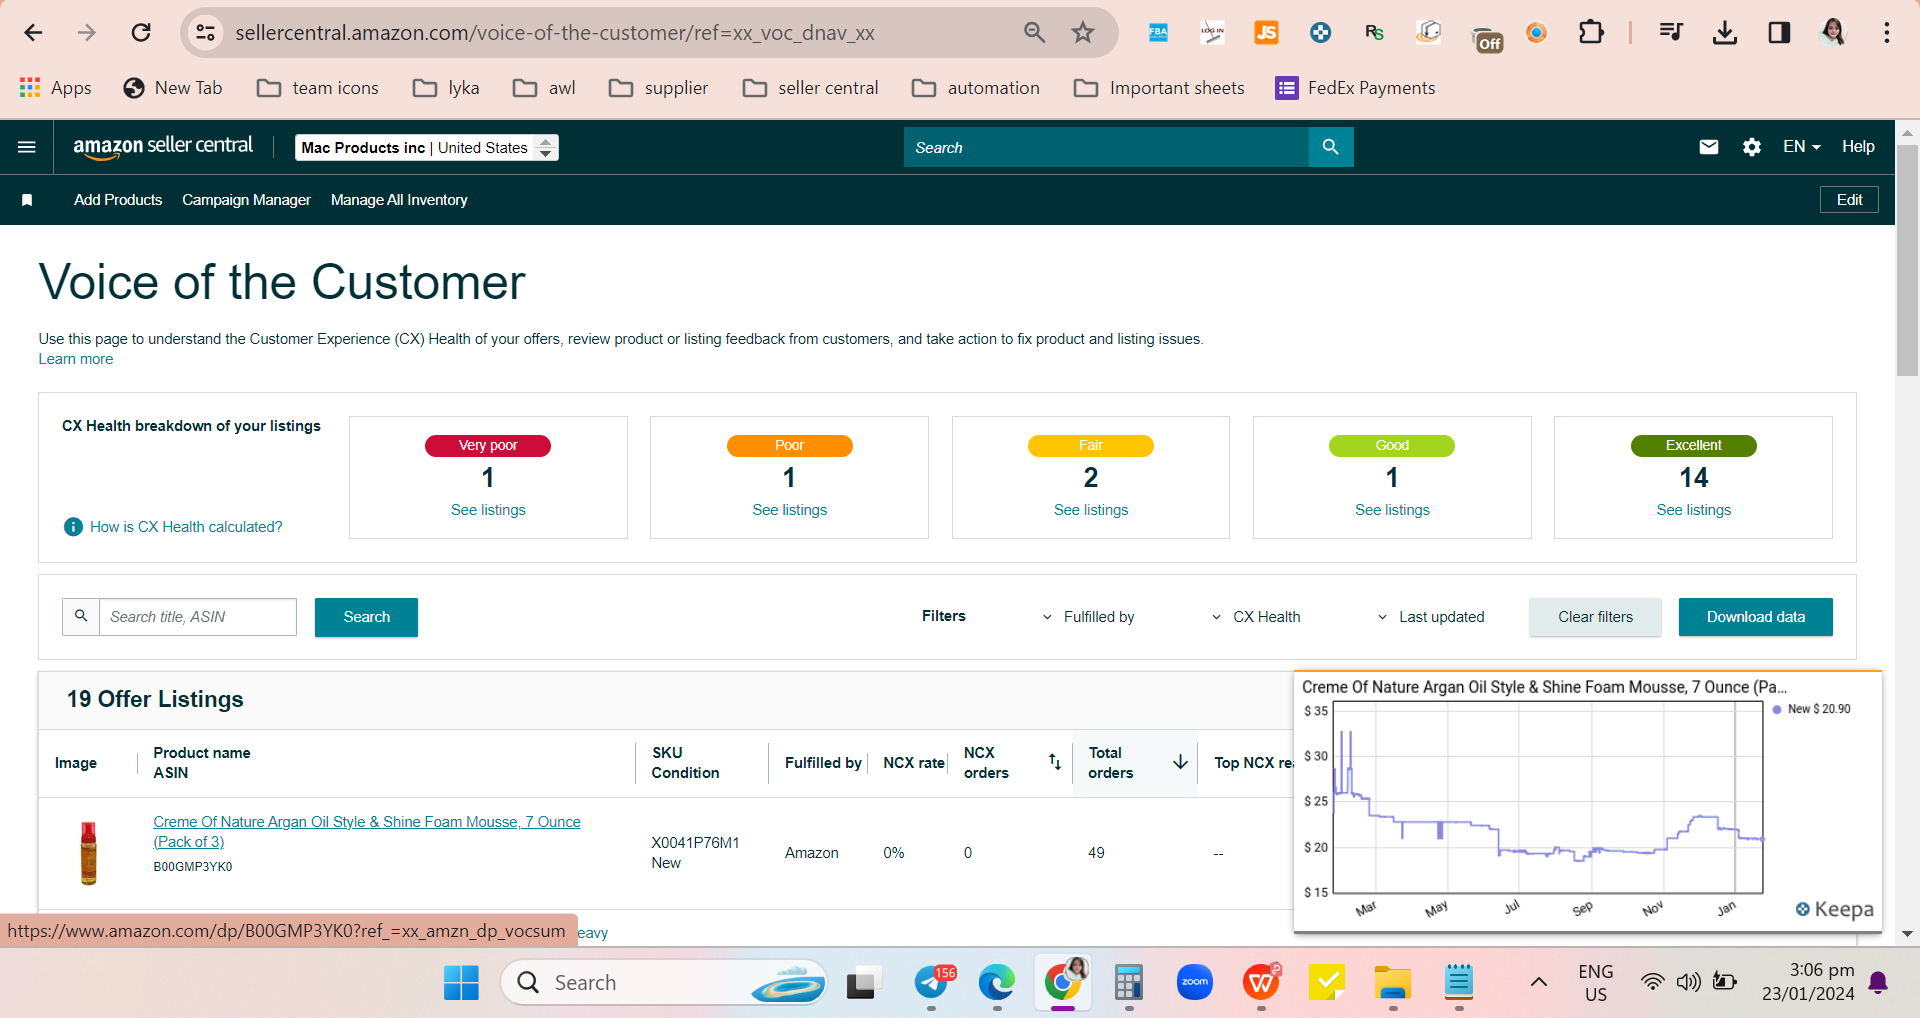Open Seller Central messages envelope icon
The width and height of the screenshot is (1920, 1018).
1709,147
